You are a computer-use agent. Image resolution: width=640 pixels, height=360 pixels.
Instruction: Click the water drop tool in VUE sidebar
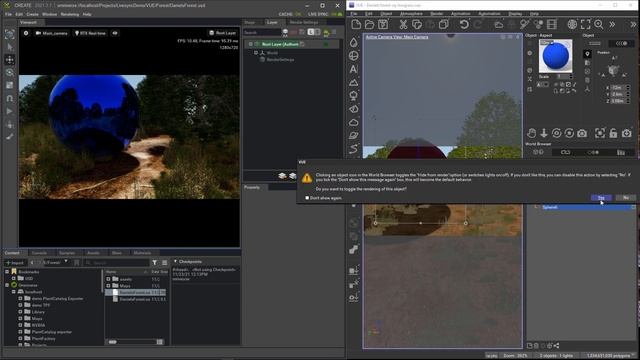coord(353,42)
